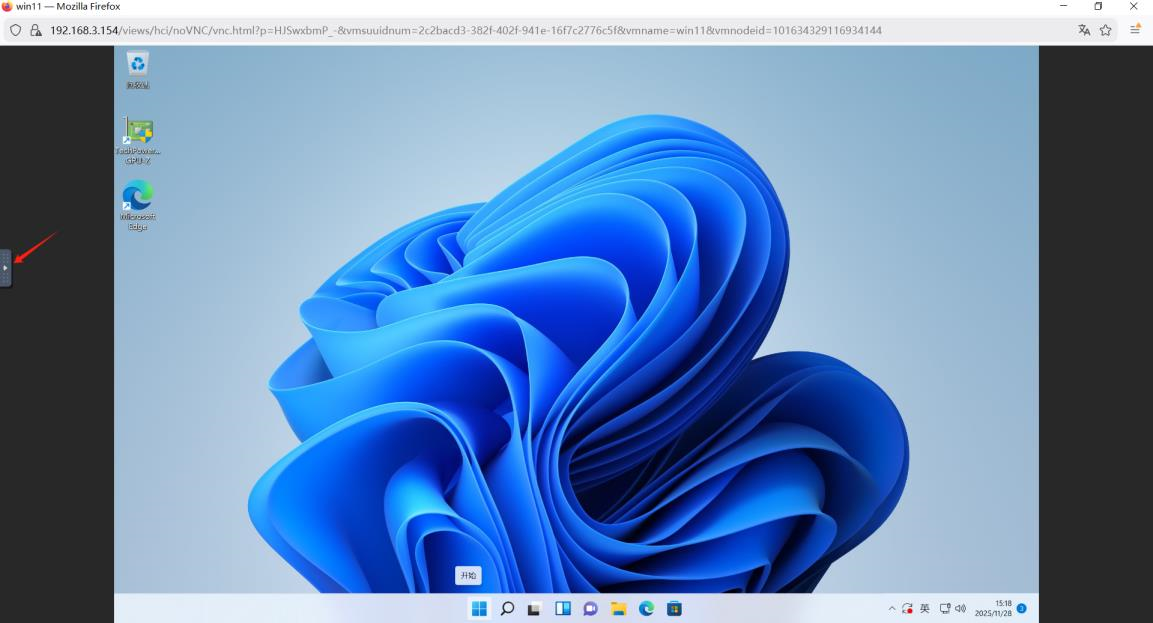Viewport: 1153px width, 623px height.
Task: Open the Widgets panel from taskbar
Action: pos(563,608)
